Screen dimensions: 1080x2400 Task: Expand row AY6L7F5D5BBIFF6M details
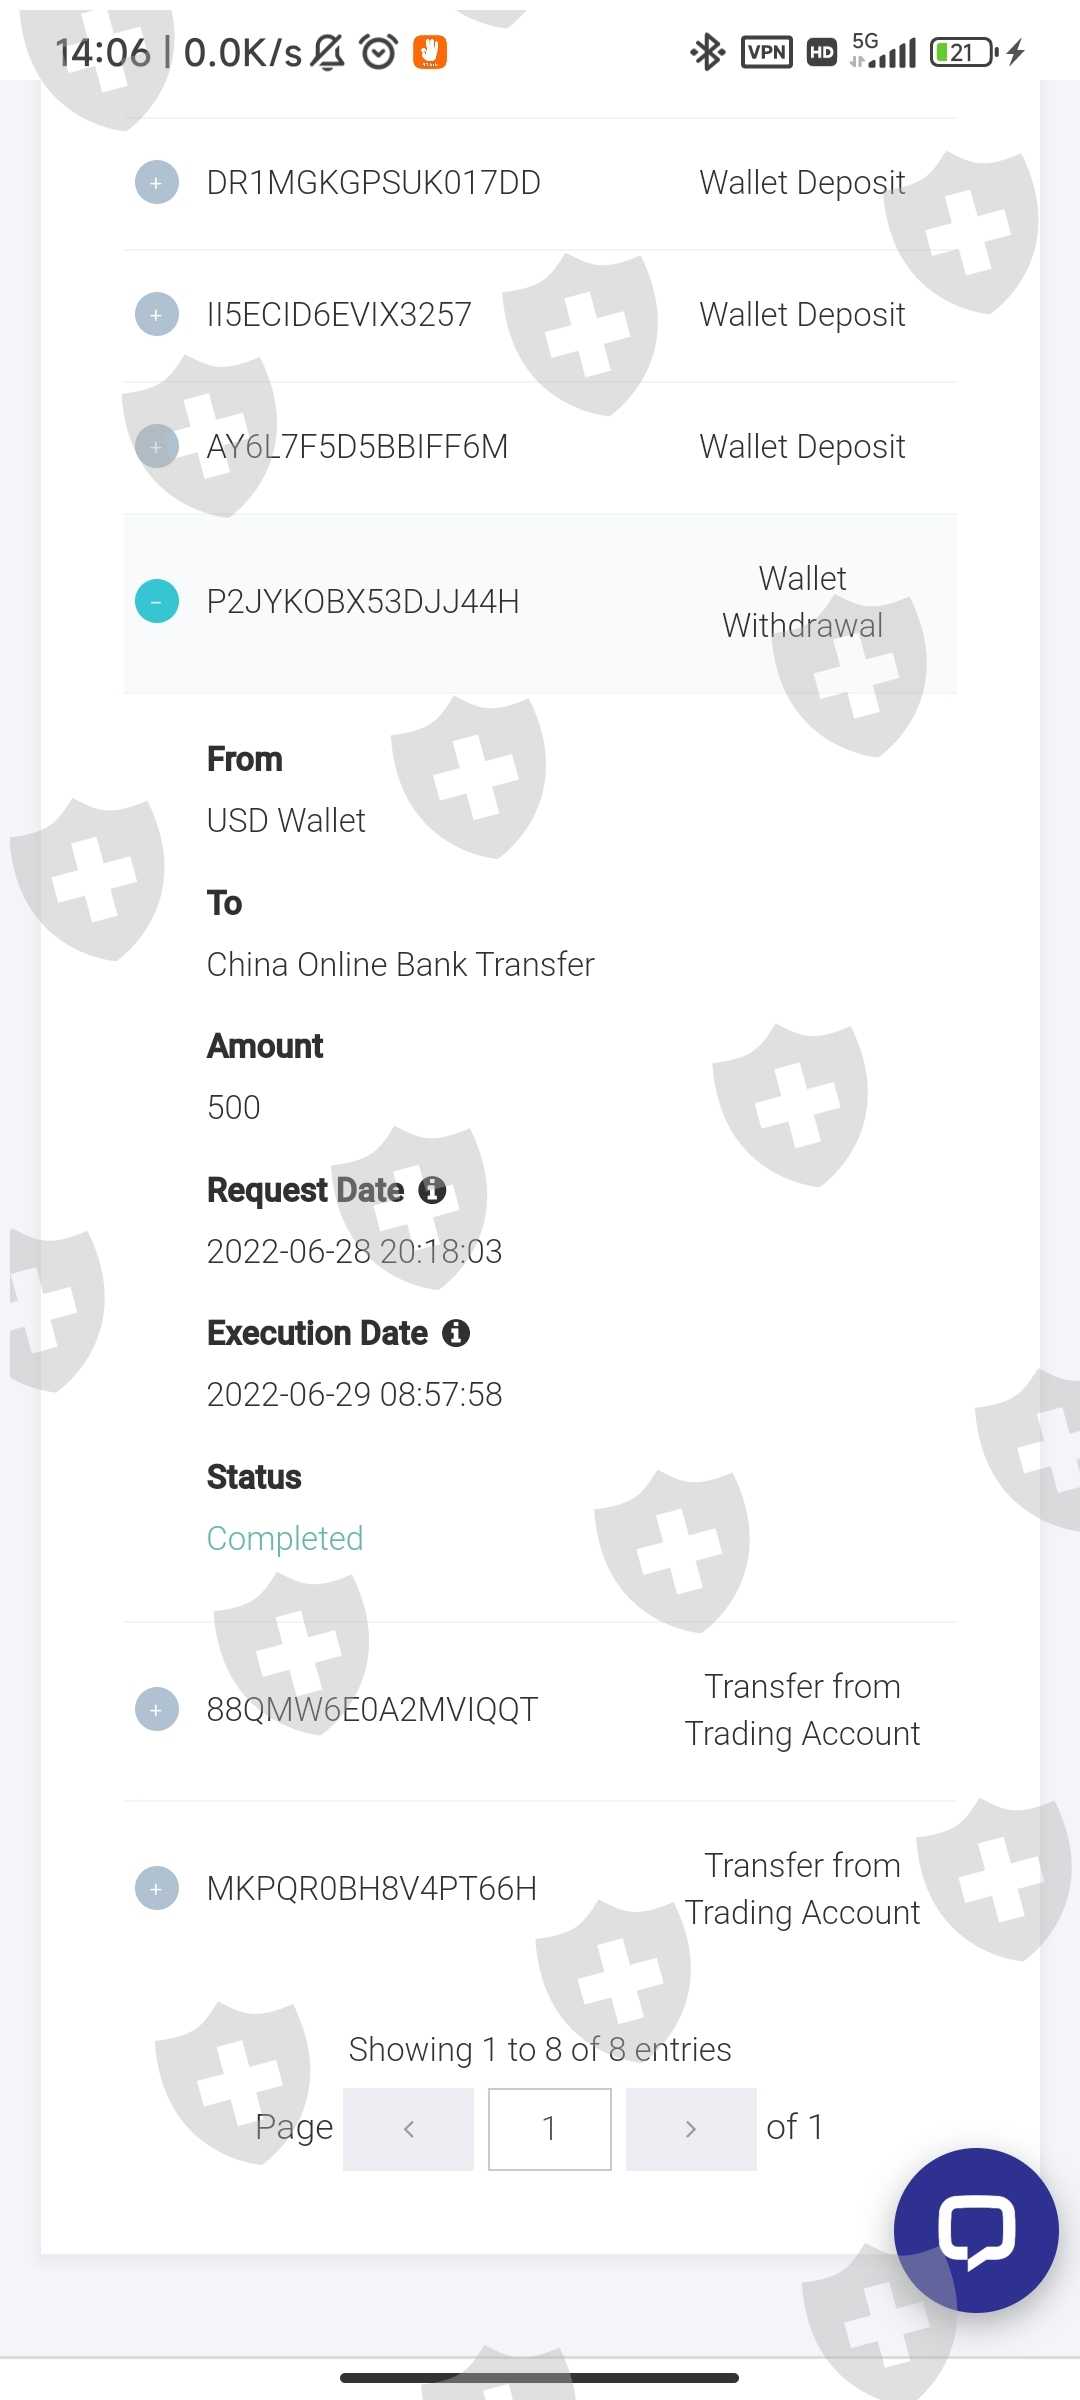coord(157,446)
